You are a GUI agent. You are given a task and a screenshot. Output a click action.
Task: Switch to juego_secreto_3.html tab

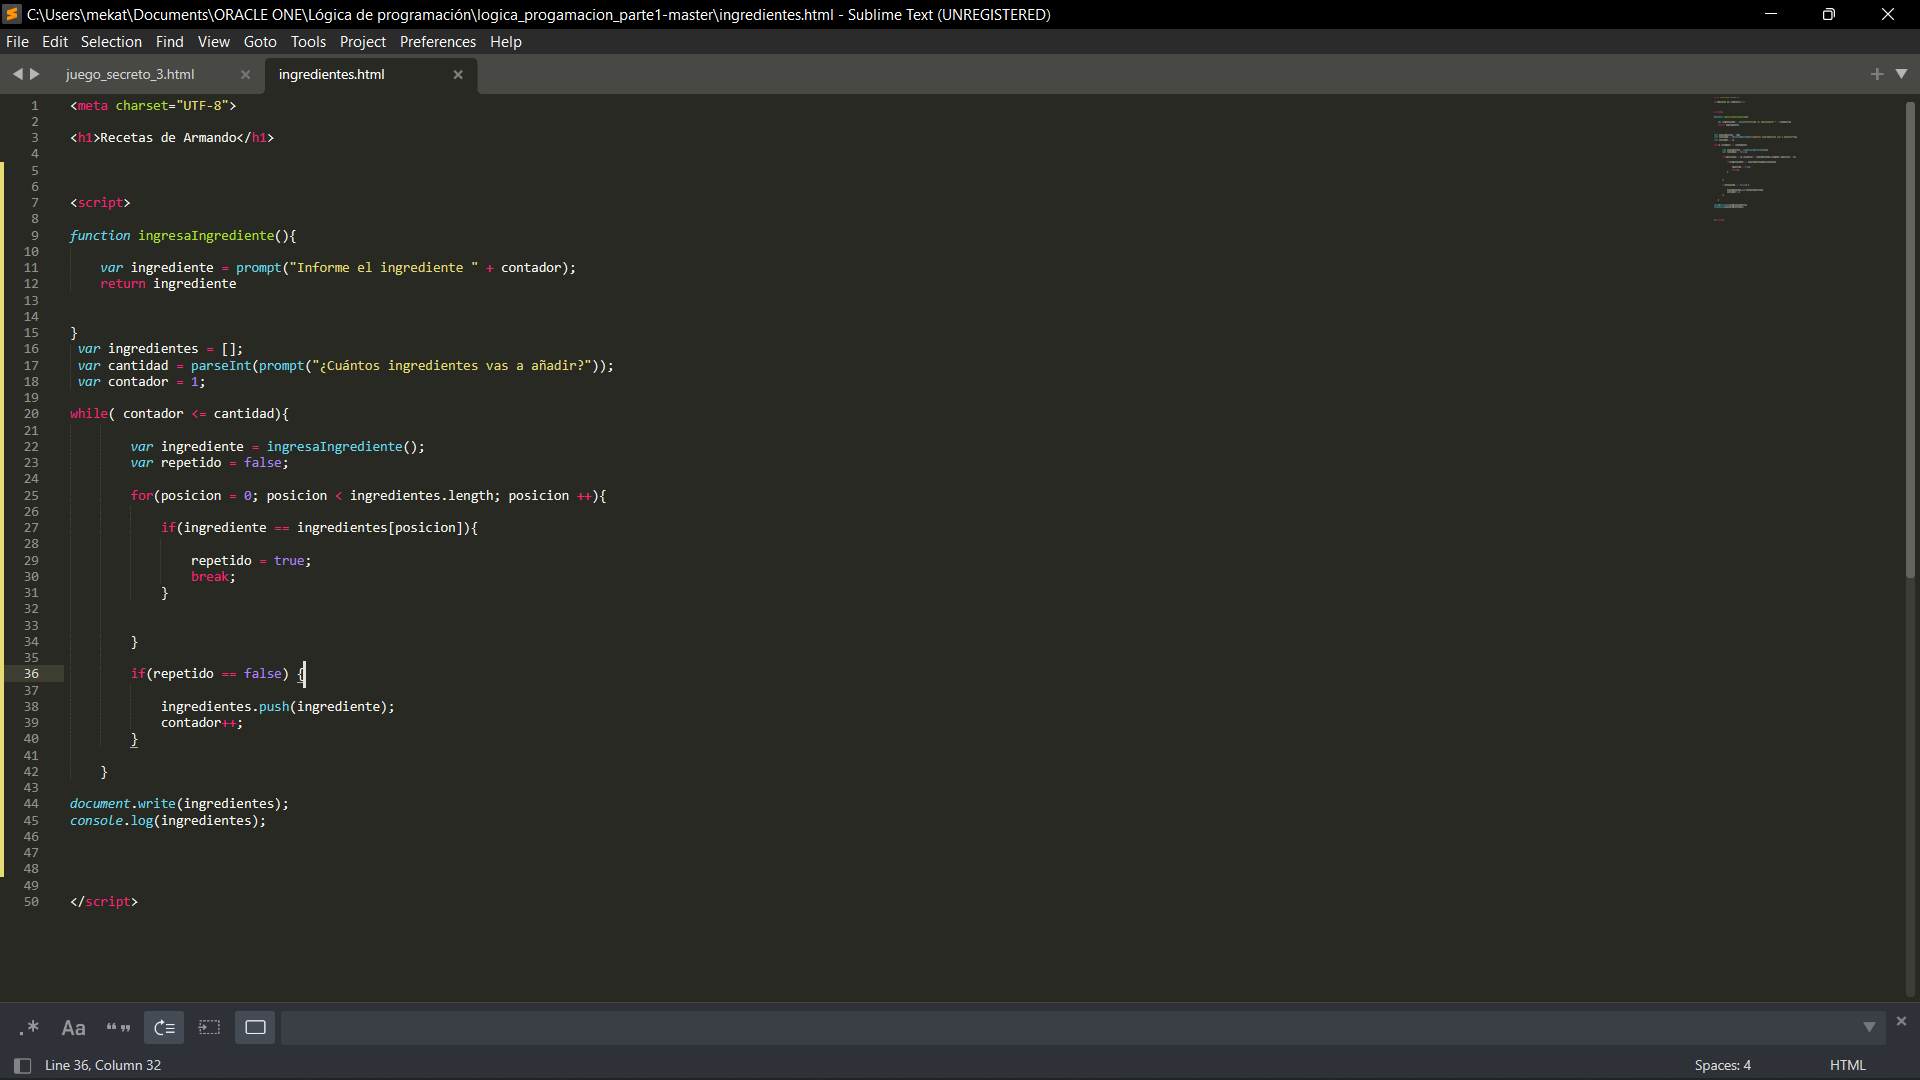pos(130,75)
